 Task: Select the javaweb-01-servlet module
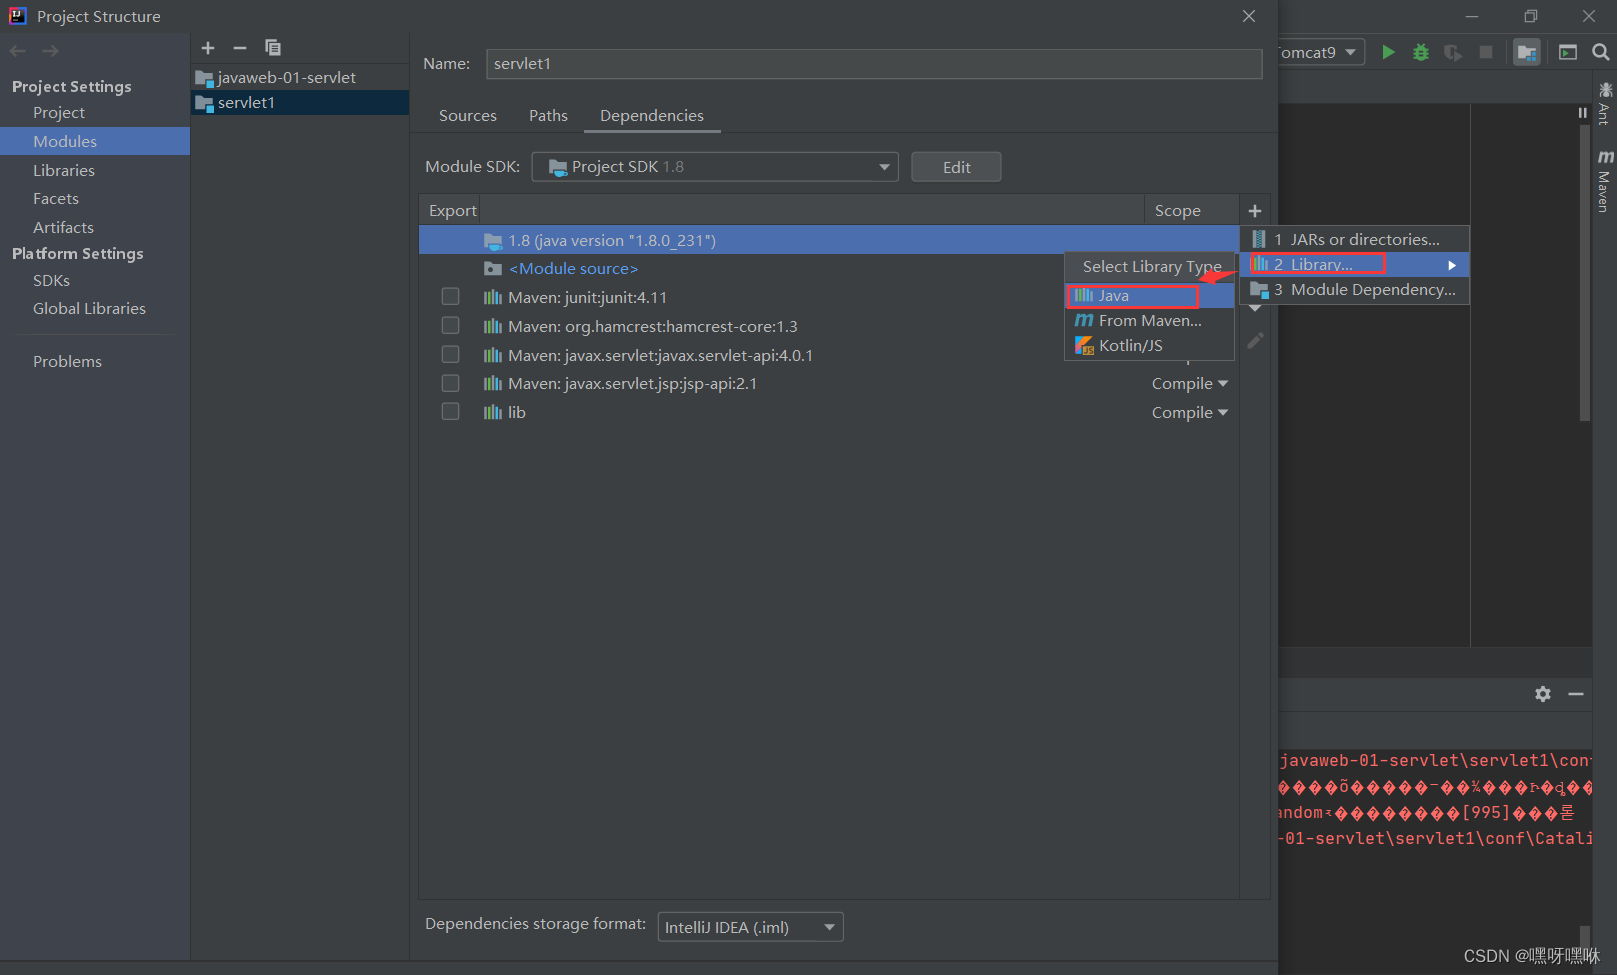click(x=300, y=77)
